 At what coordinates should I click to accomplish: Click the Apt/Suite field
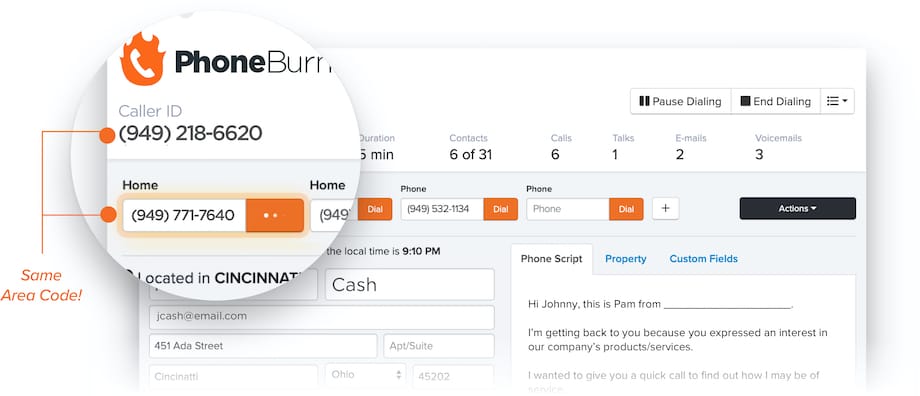pos(438,346)
